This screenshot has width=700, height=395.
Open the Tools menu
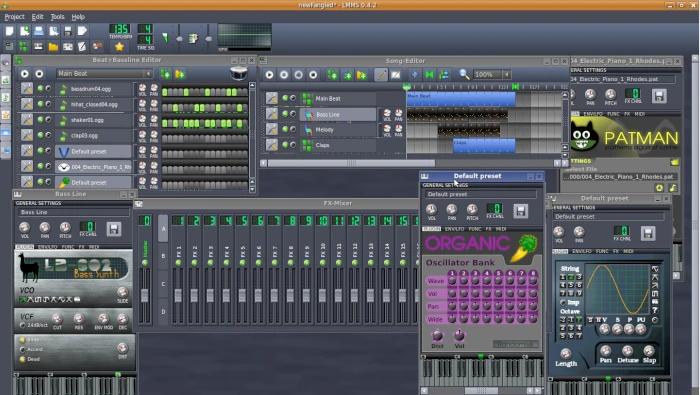(57, 17)
